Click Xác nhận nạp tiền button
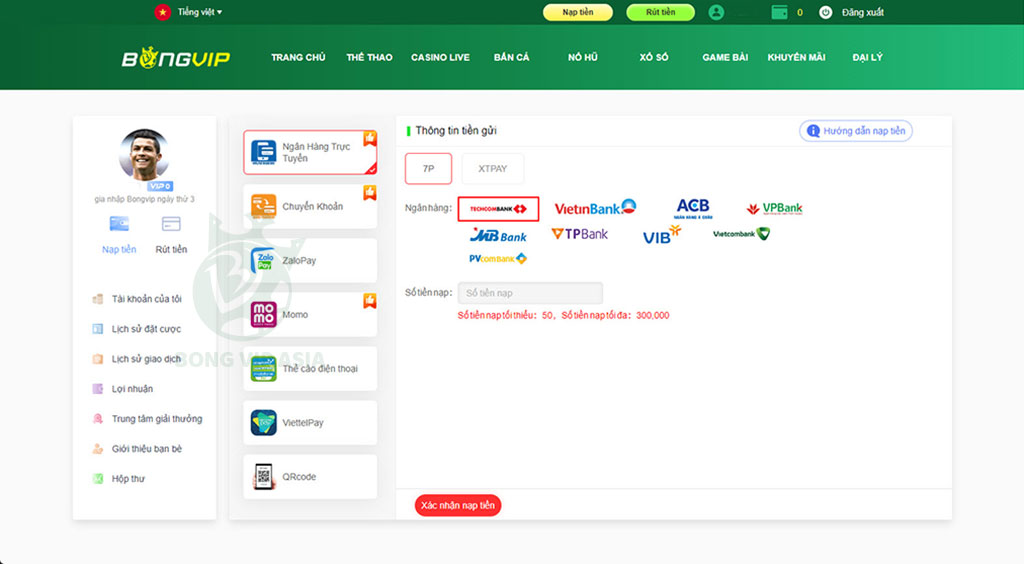The width and height of the screenshot is (1024, 564). point(458,505)
